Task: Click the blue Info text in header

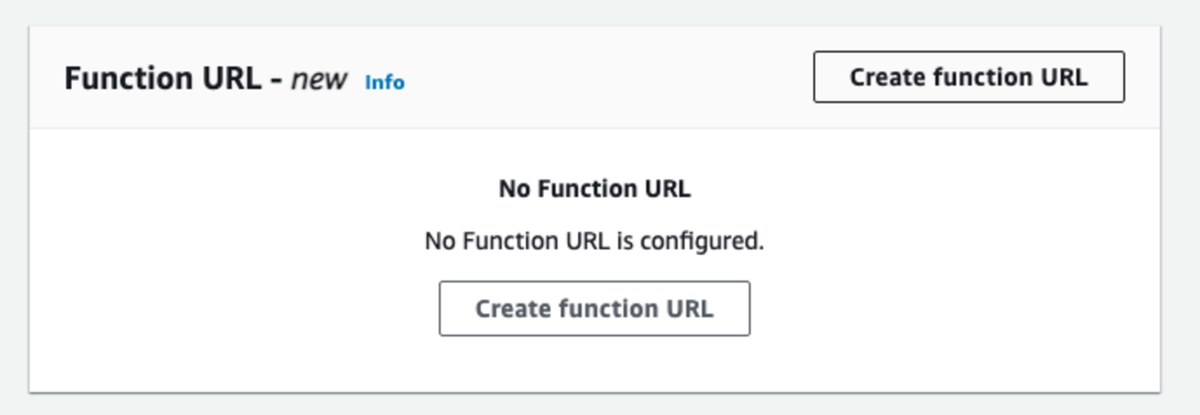Action: 384,82
